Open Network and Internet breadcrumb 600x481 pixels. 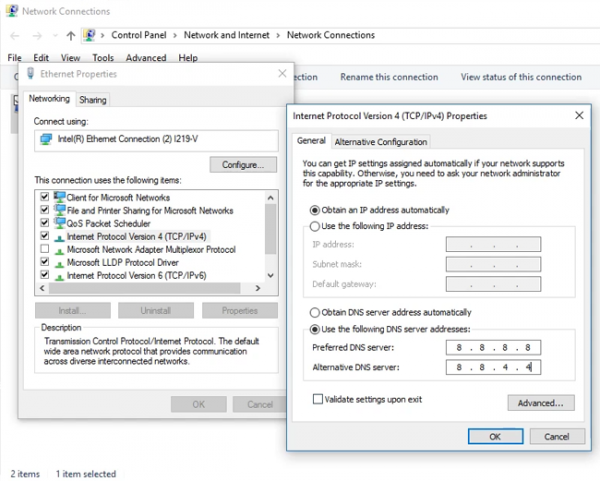[227, 35]
